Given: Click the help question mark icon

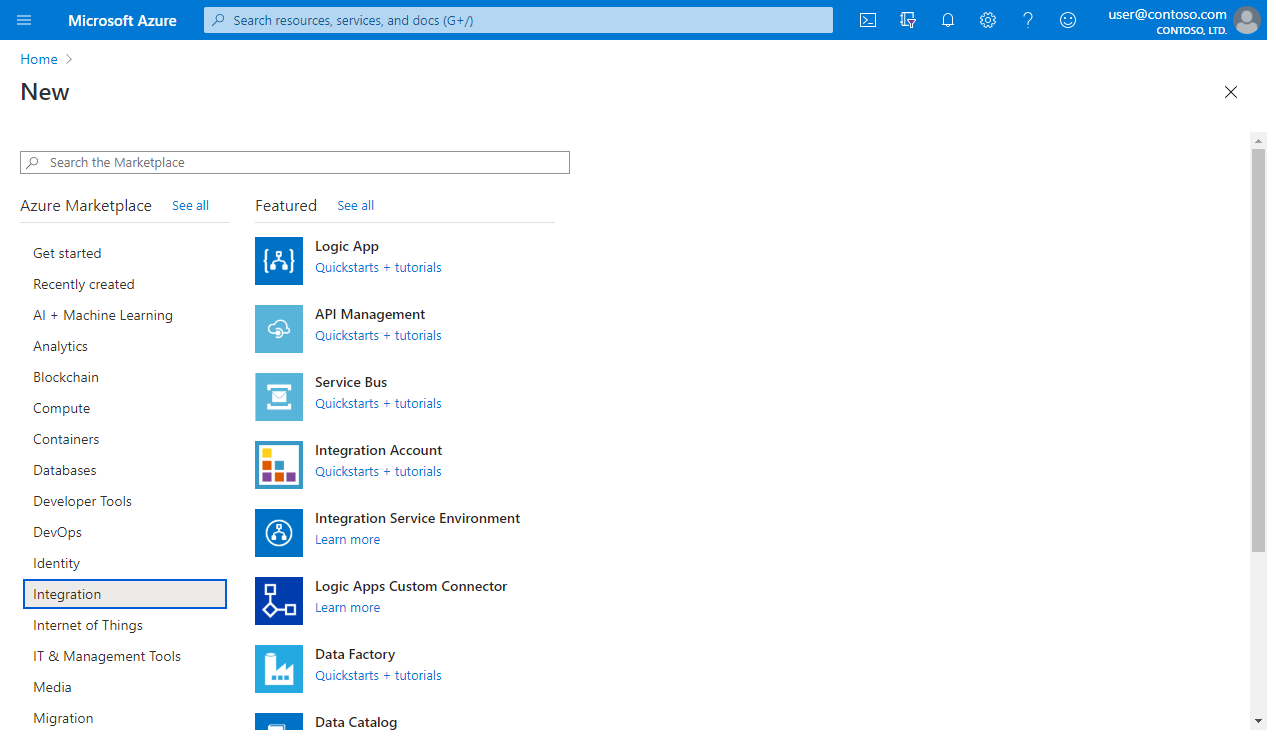Looking at the screenshot, I should point(1027,20).
